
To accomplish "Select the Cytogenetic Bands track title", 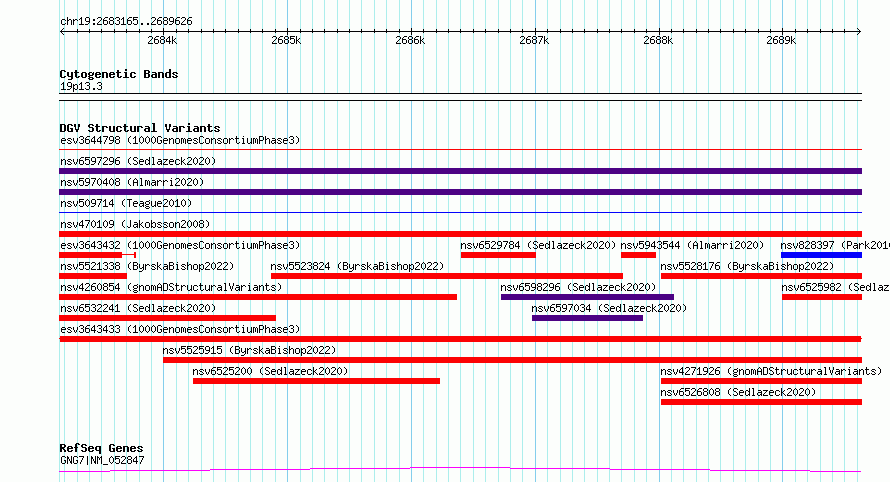I will 119,74.
